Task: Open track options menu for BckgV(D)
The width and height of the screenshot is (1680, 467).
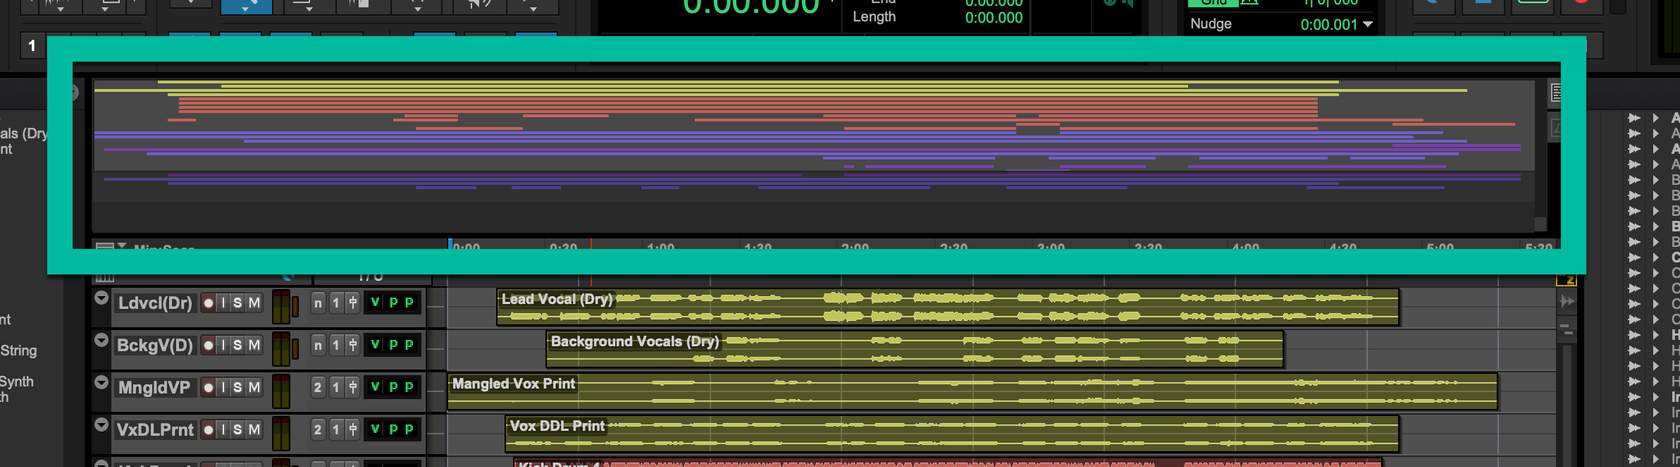Action: coord(101,341)
